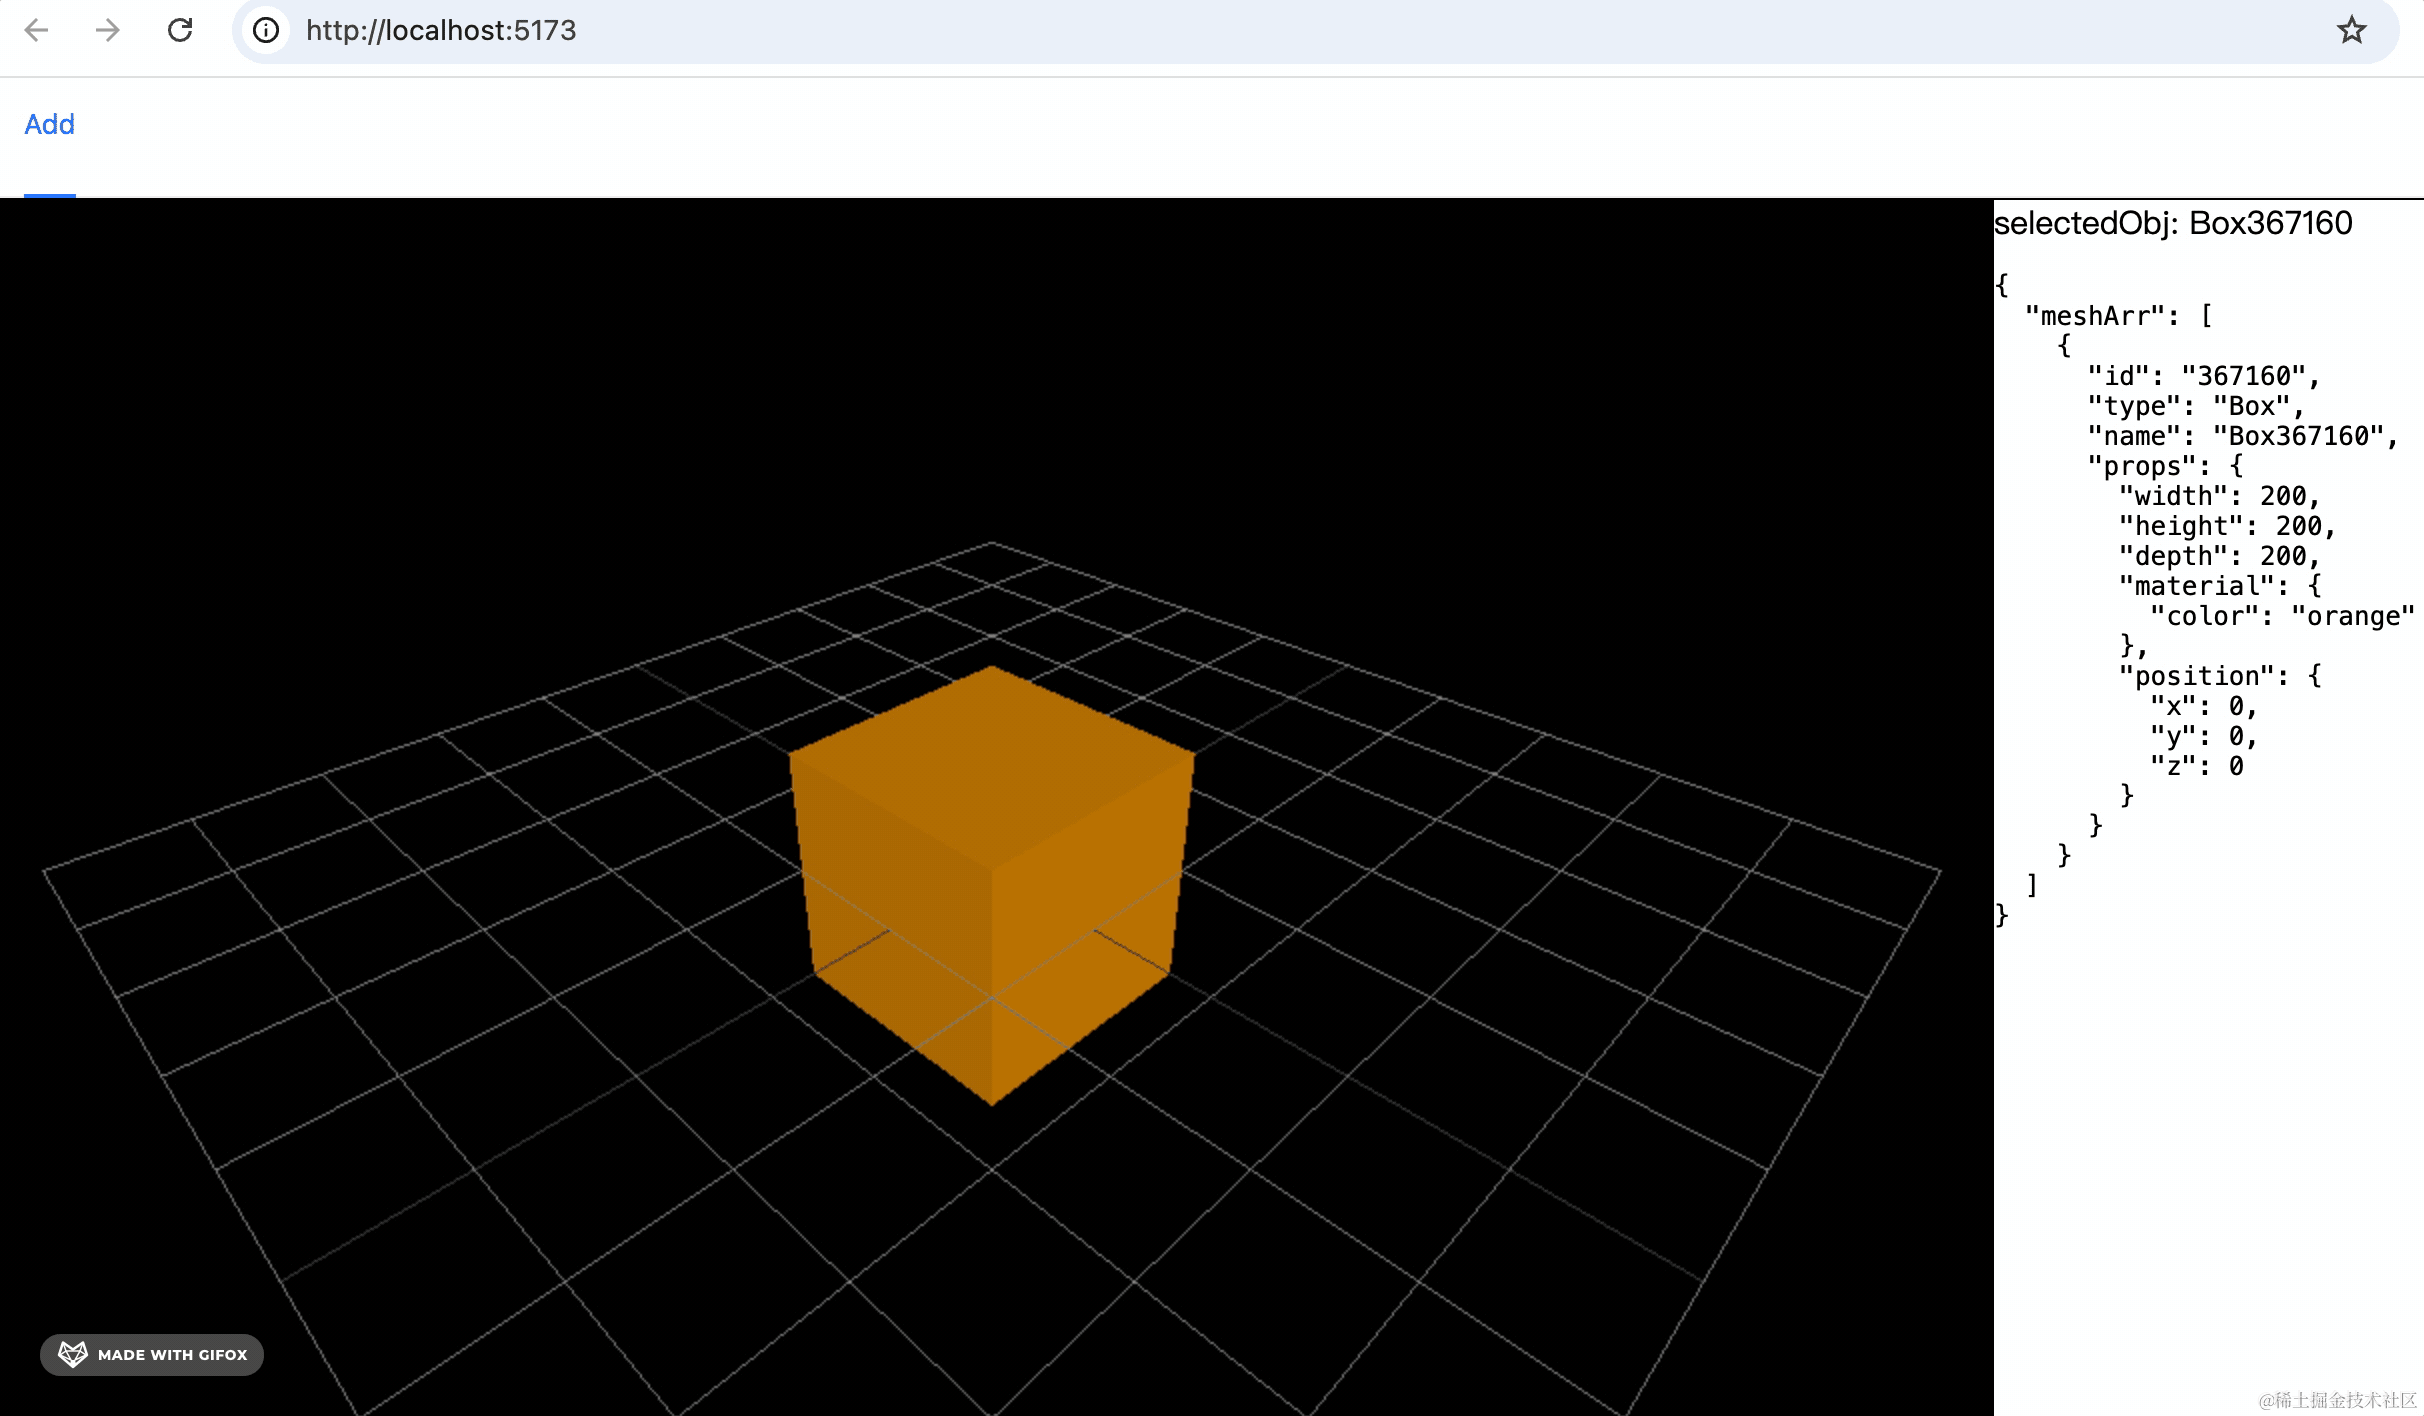The width and height of the screenshot is (2424, 1416).
Task: Click the "type": "Box" line
Action: 2196,406
